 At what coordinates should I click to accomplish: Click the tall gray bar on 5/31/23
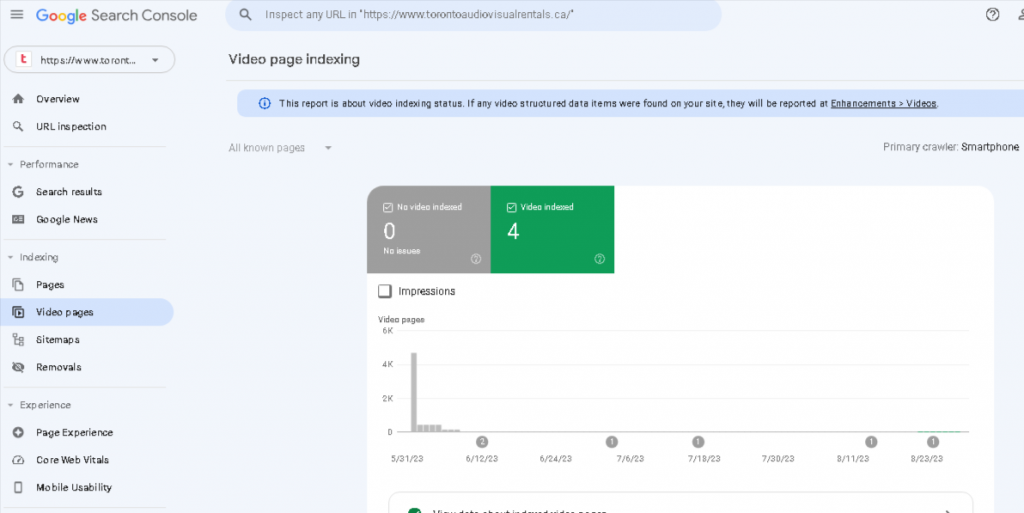pos(413,392)
